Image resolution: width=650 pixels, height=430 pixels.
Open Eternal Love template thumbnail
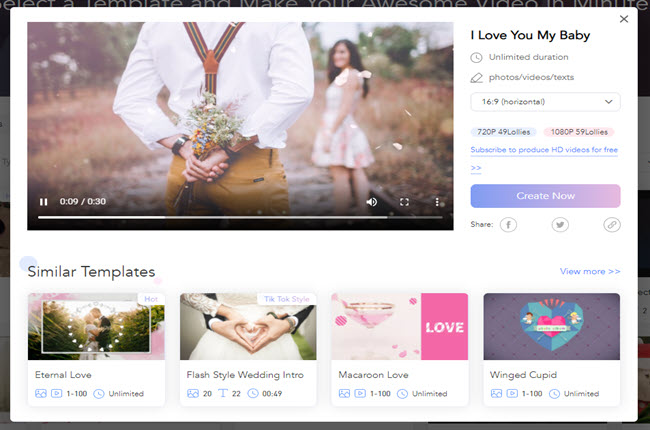(96, 326)
